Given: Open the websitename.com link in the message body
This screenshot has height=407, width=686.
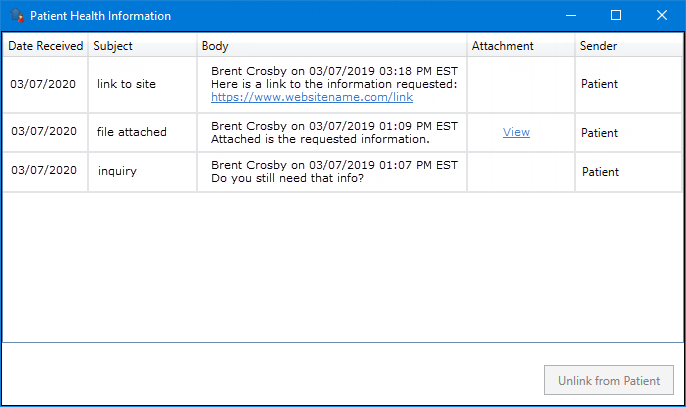Looking at the screenshot, I should 312,97.
